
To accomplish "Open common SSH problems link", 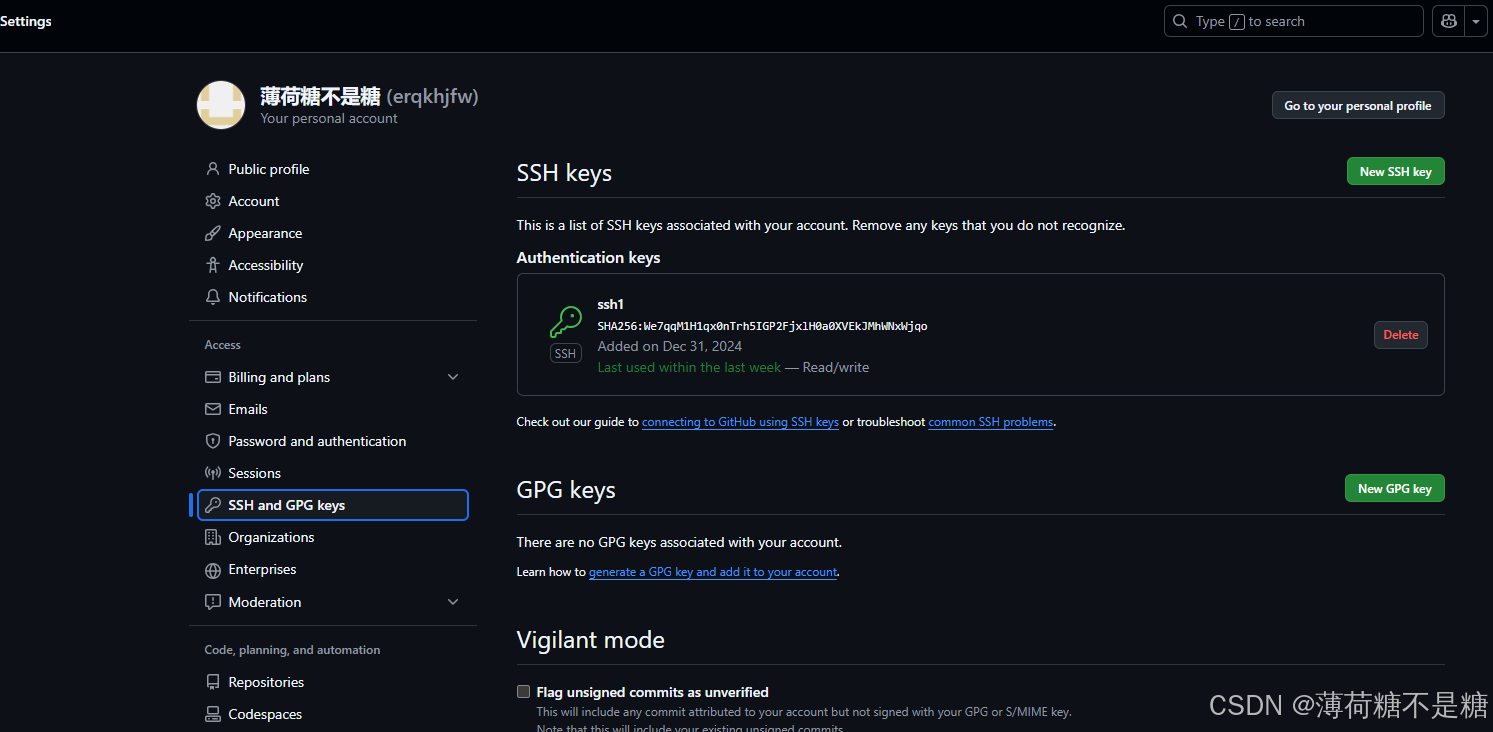I will coord(991,422).
